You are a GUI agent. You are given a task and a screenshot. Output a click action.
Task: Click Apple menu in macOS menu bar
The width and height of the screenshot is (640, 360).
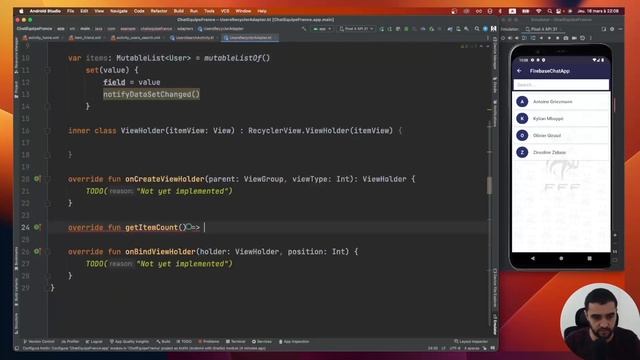click(21, 11)
